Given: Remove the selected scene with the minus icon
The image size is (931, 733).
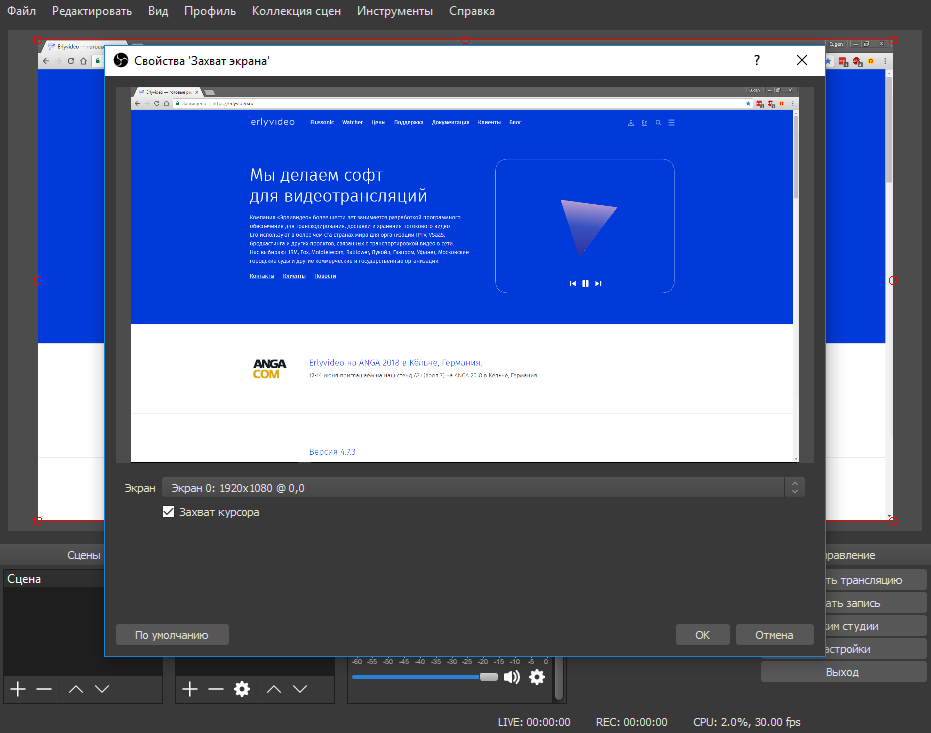Looking at the screenshot, I should click(x=44, y=689).
